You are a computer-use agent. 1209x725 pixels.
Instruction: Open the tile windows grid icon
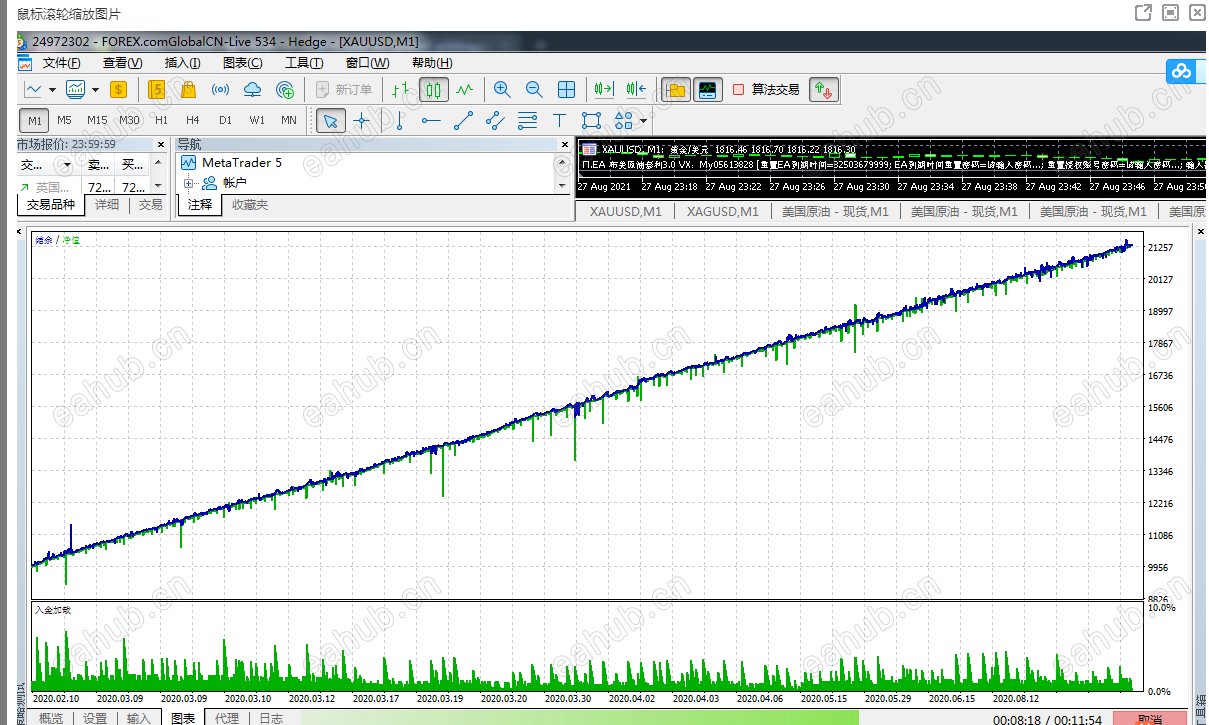click(x=566, y=89)
